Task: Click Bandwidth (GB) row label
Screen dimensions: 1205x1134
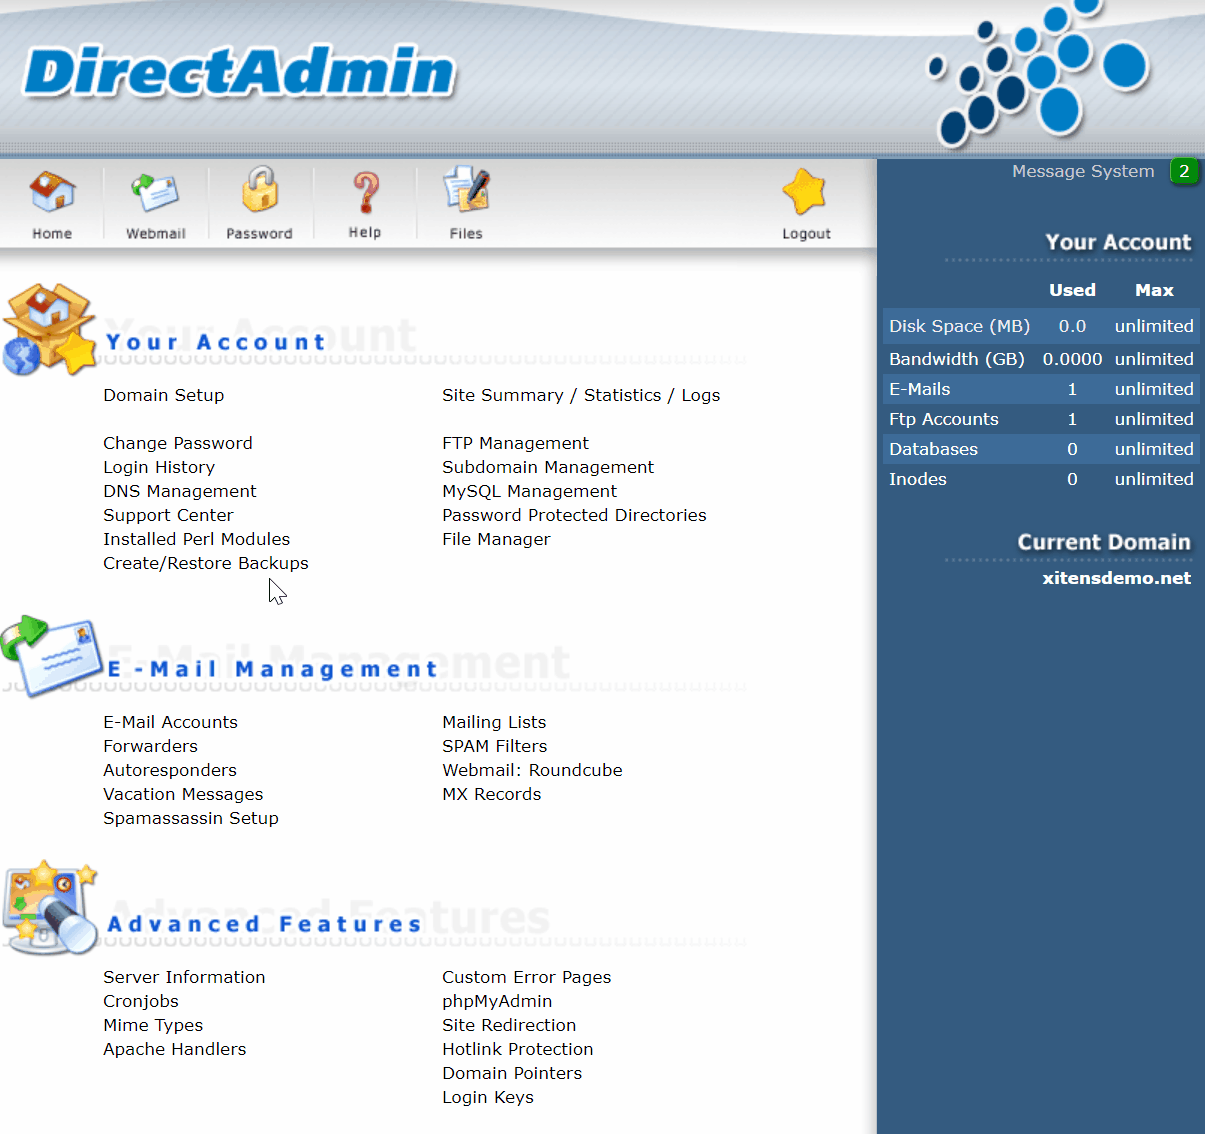Action: click(x=957, y=359)
